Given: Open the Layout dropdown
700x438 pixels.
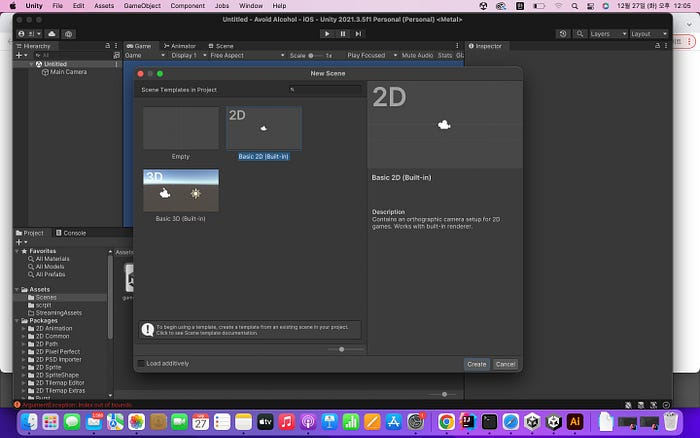Looking at the screenshot, I should 647,34.
